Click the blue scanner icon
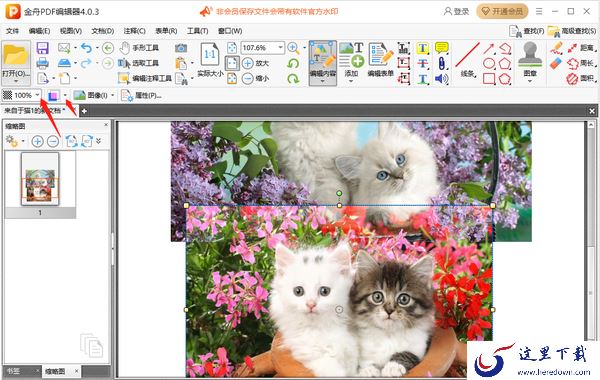The width and height of the screenshot is (600, 380). 64,63
